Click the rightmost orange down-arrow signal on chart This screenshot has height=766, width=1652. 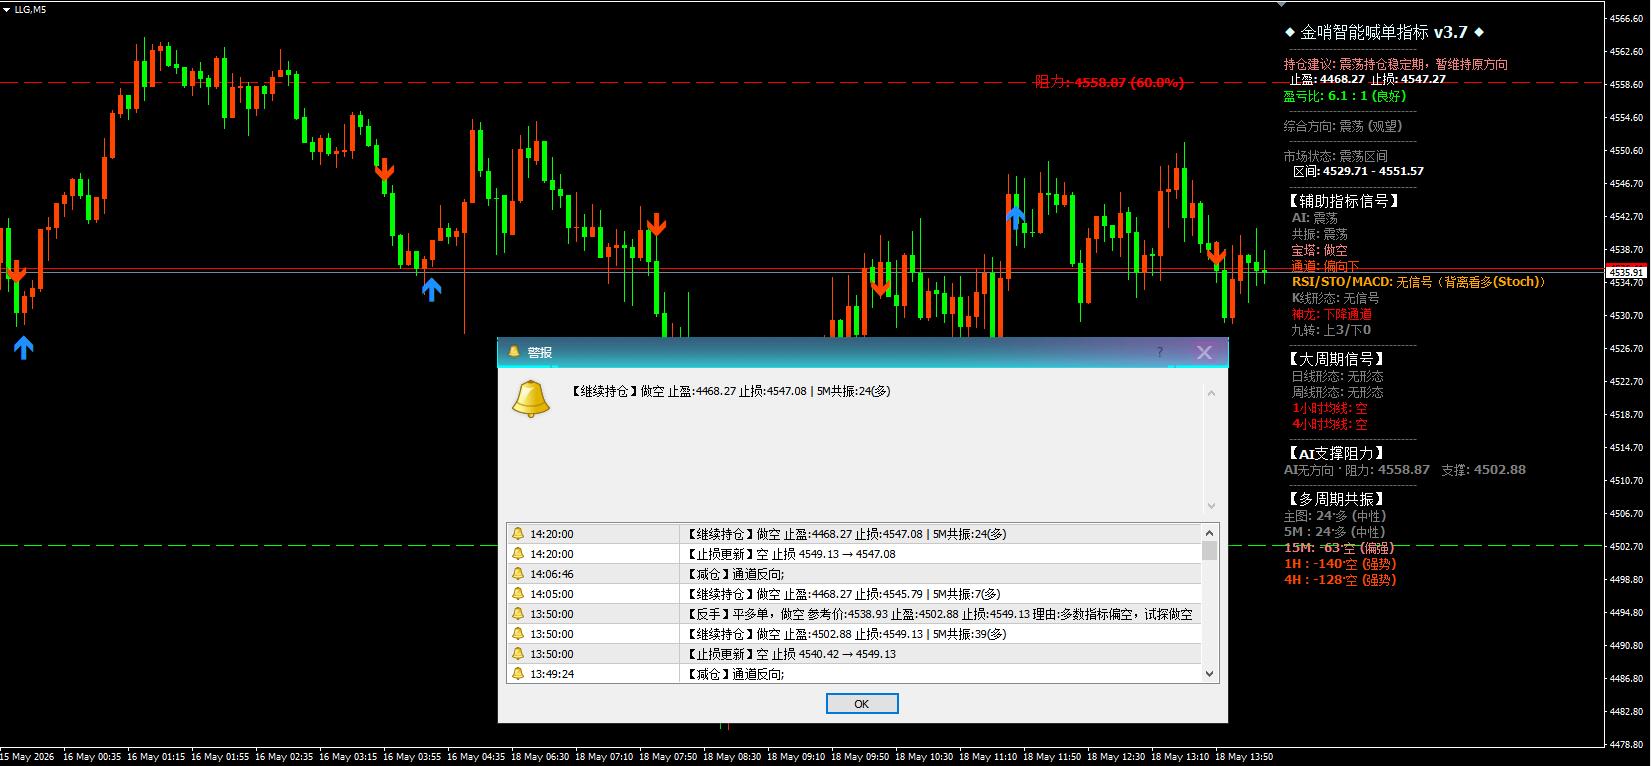(x=1216, y=254)
